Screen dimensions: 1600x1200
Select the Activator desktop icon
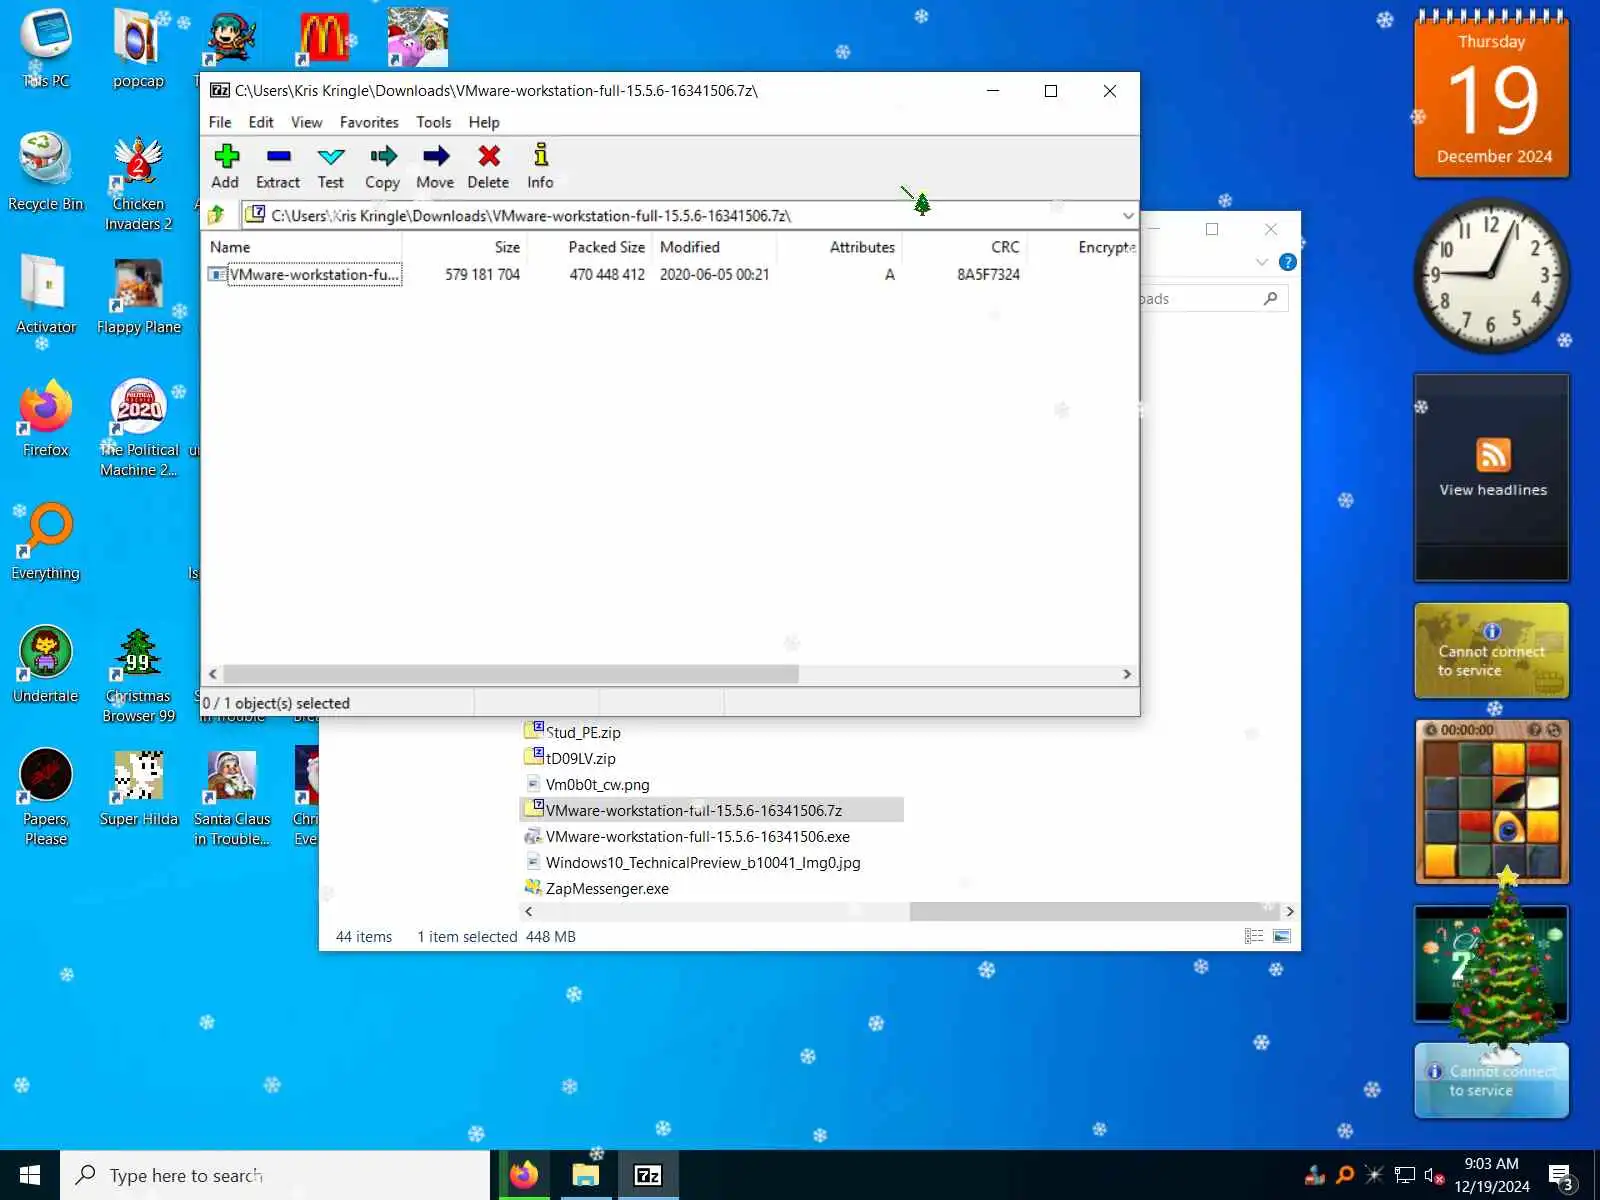[x=45, y=295]
